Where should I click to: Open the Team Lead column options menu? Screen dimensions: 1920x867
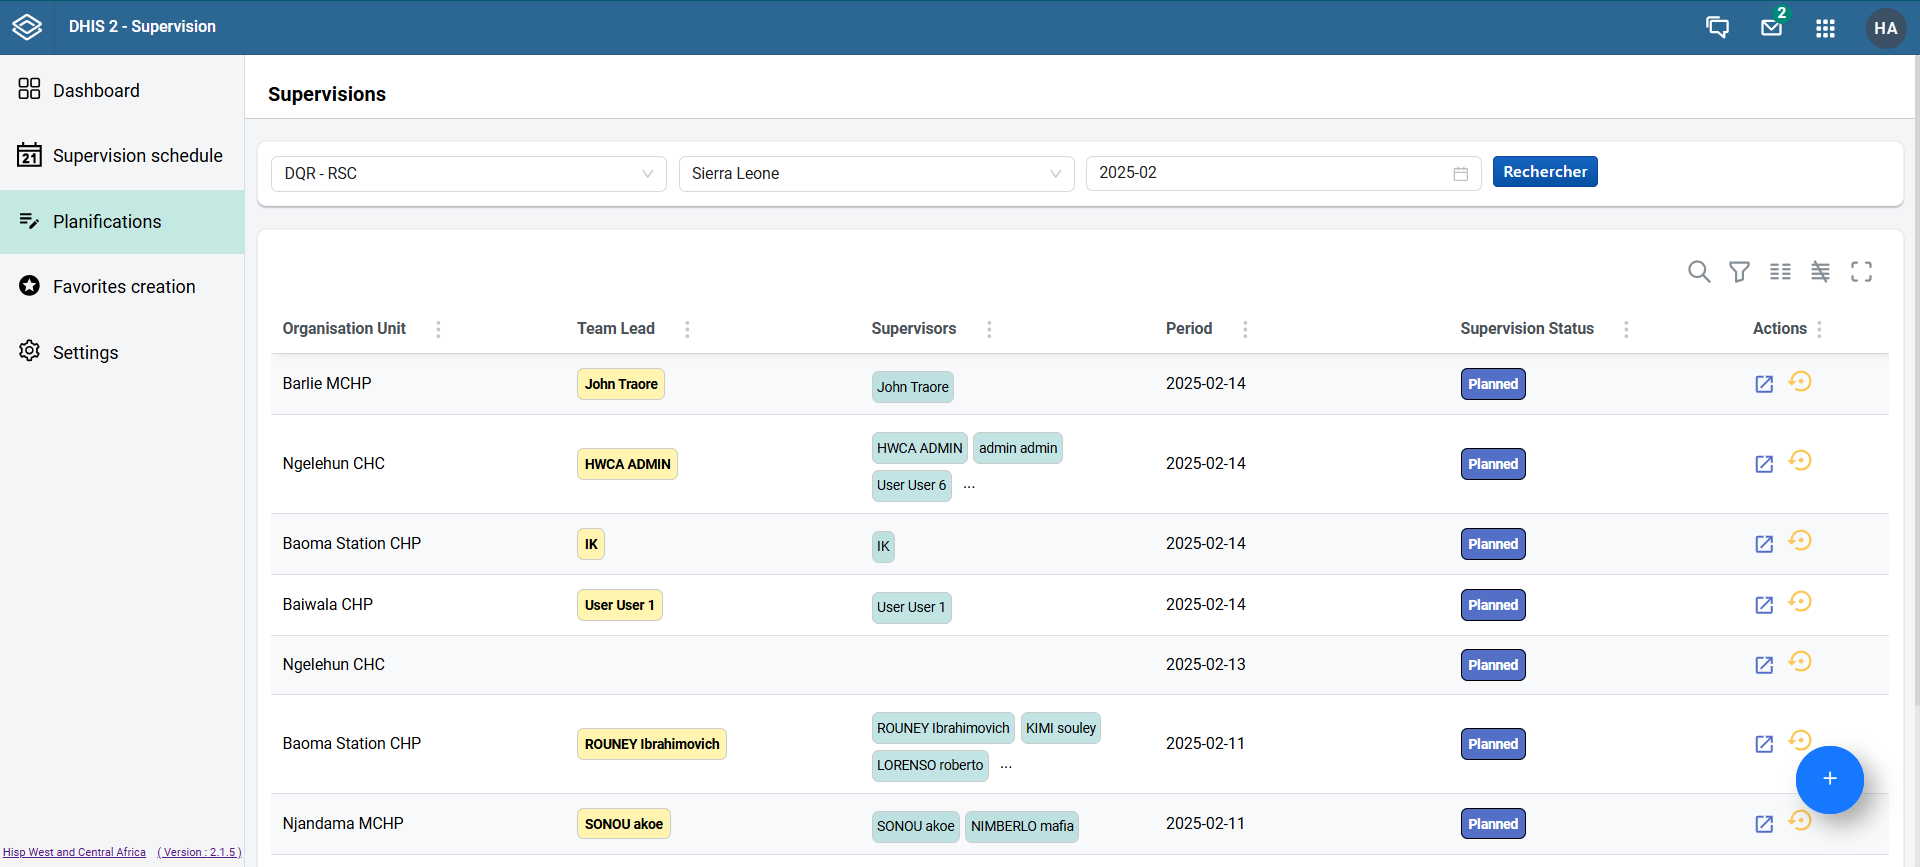687,329
